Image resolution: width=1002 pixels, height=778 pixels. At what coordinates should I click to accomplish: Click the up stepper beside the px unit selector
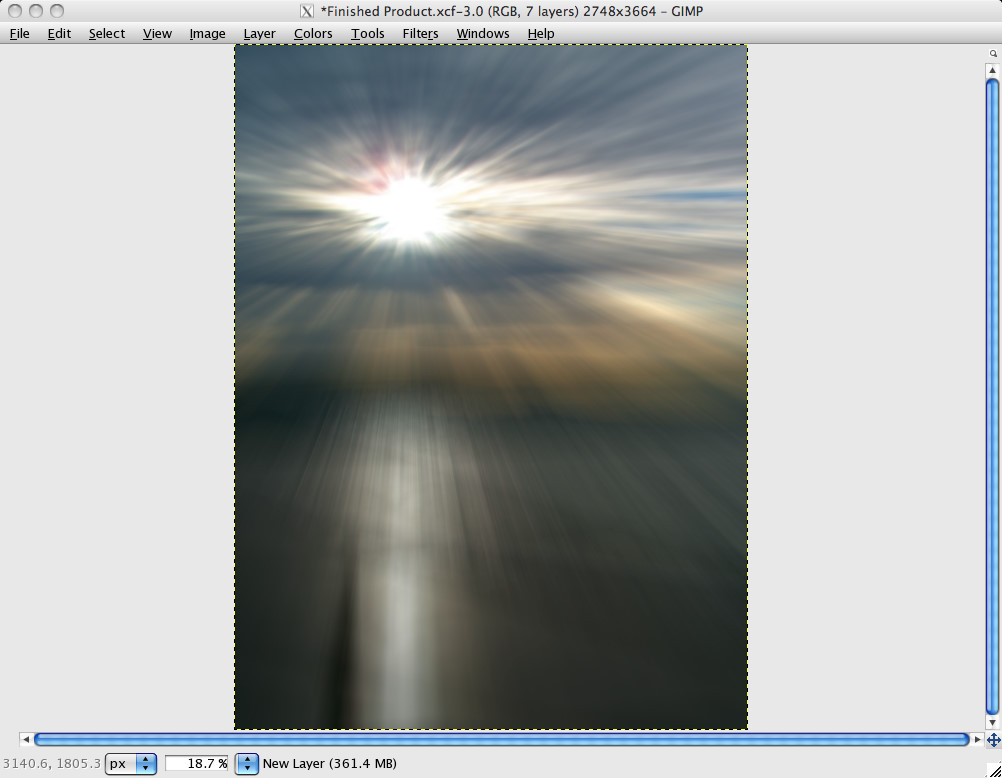pos(145,760)
